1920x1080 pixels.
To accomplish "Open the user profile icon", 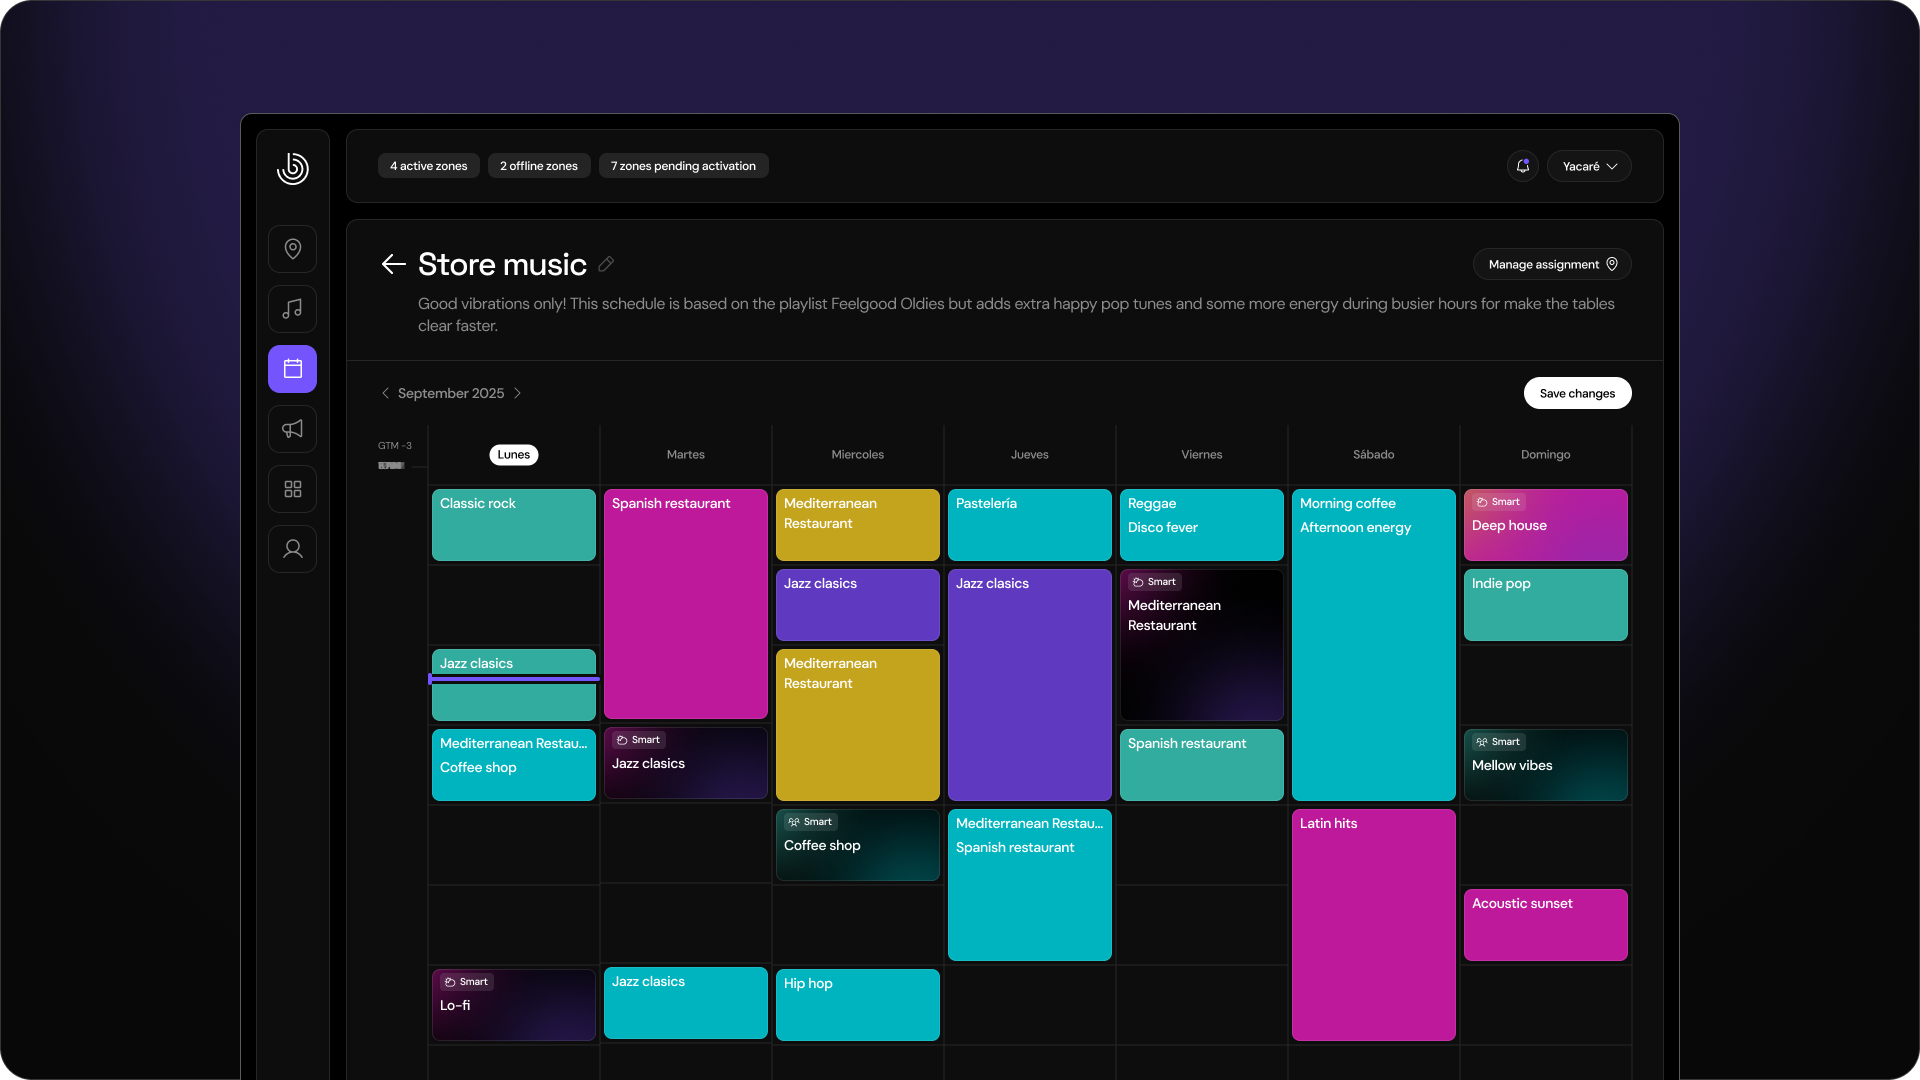I will (292, 548).
